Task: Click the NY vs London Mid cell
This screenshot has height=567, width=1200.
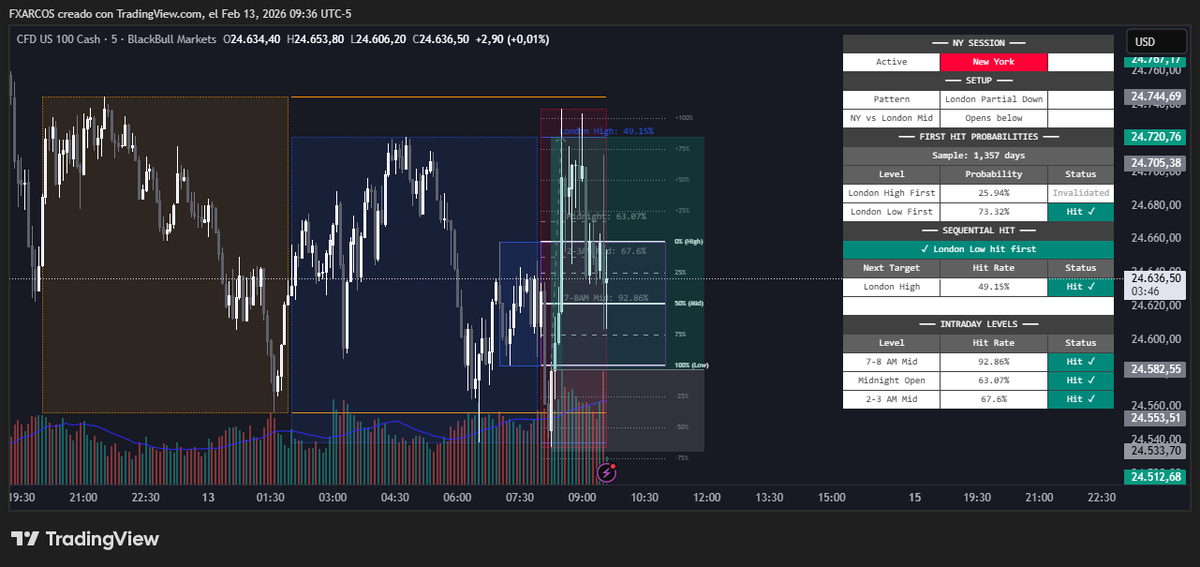Action: [x=892, y=118]
